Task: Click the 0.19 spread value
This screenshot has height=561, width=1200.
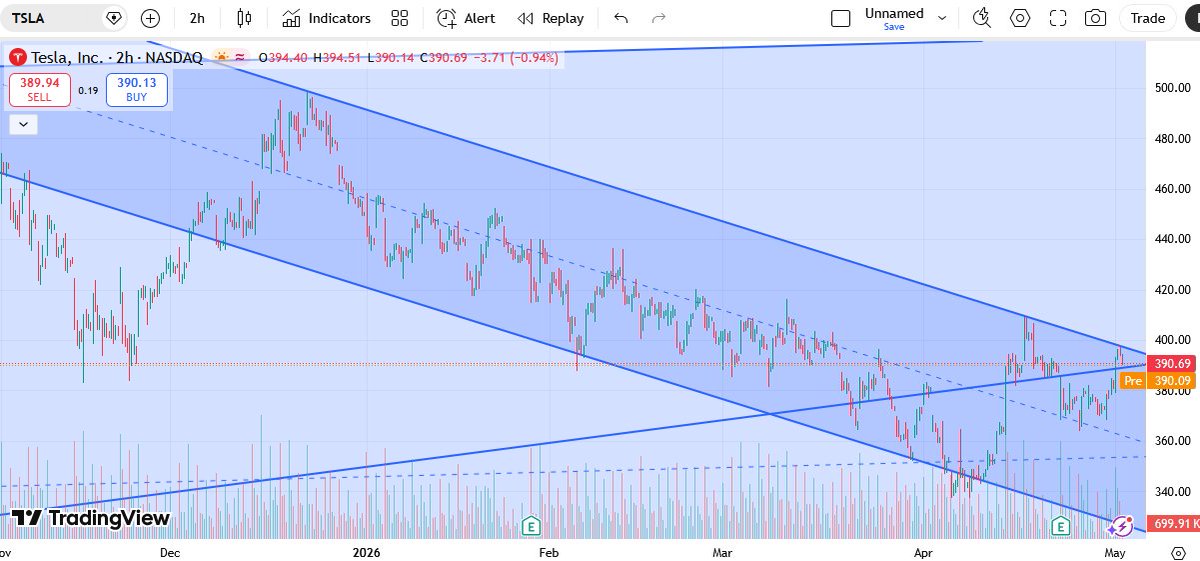Action: coord(88,90)
